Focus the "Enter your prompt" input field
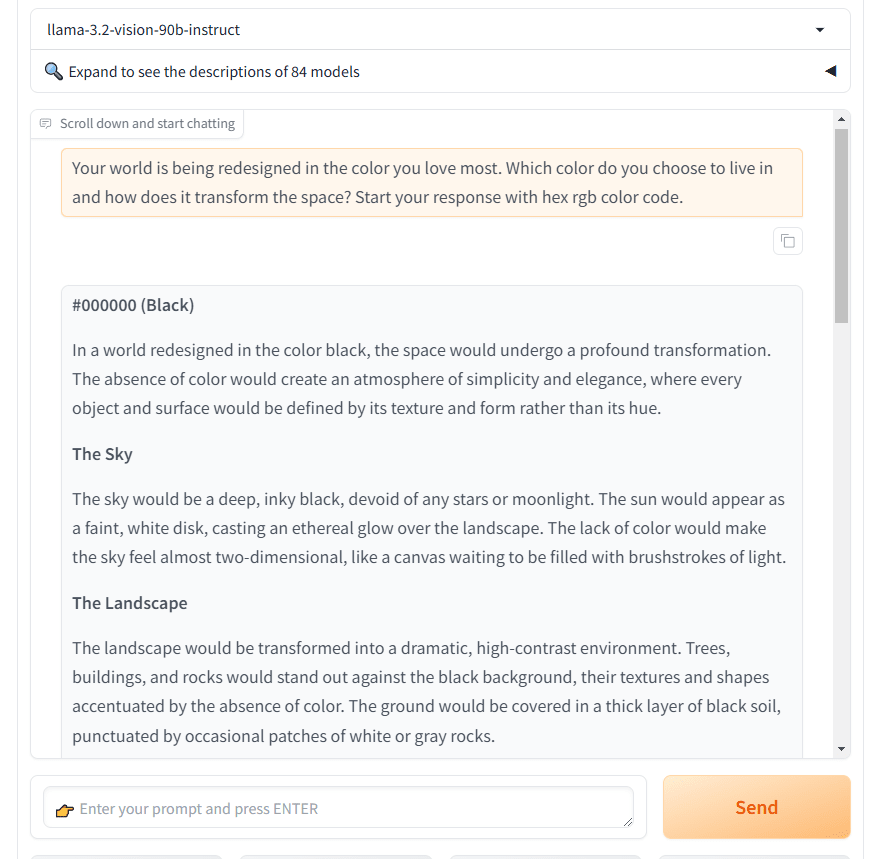Screen dimensions: 893x859 pos(340,808)
